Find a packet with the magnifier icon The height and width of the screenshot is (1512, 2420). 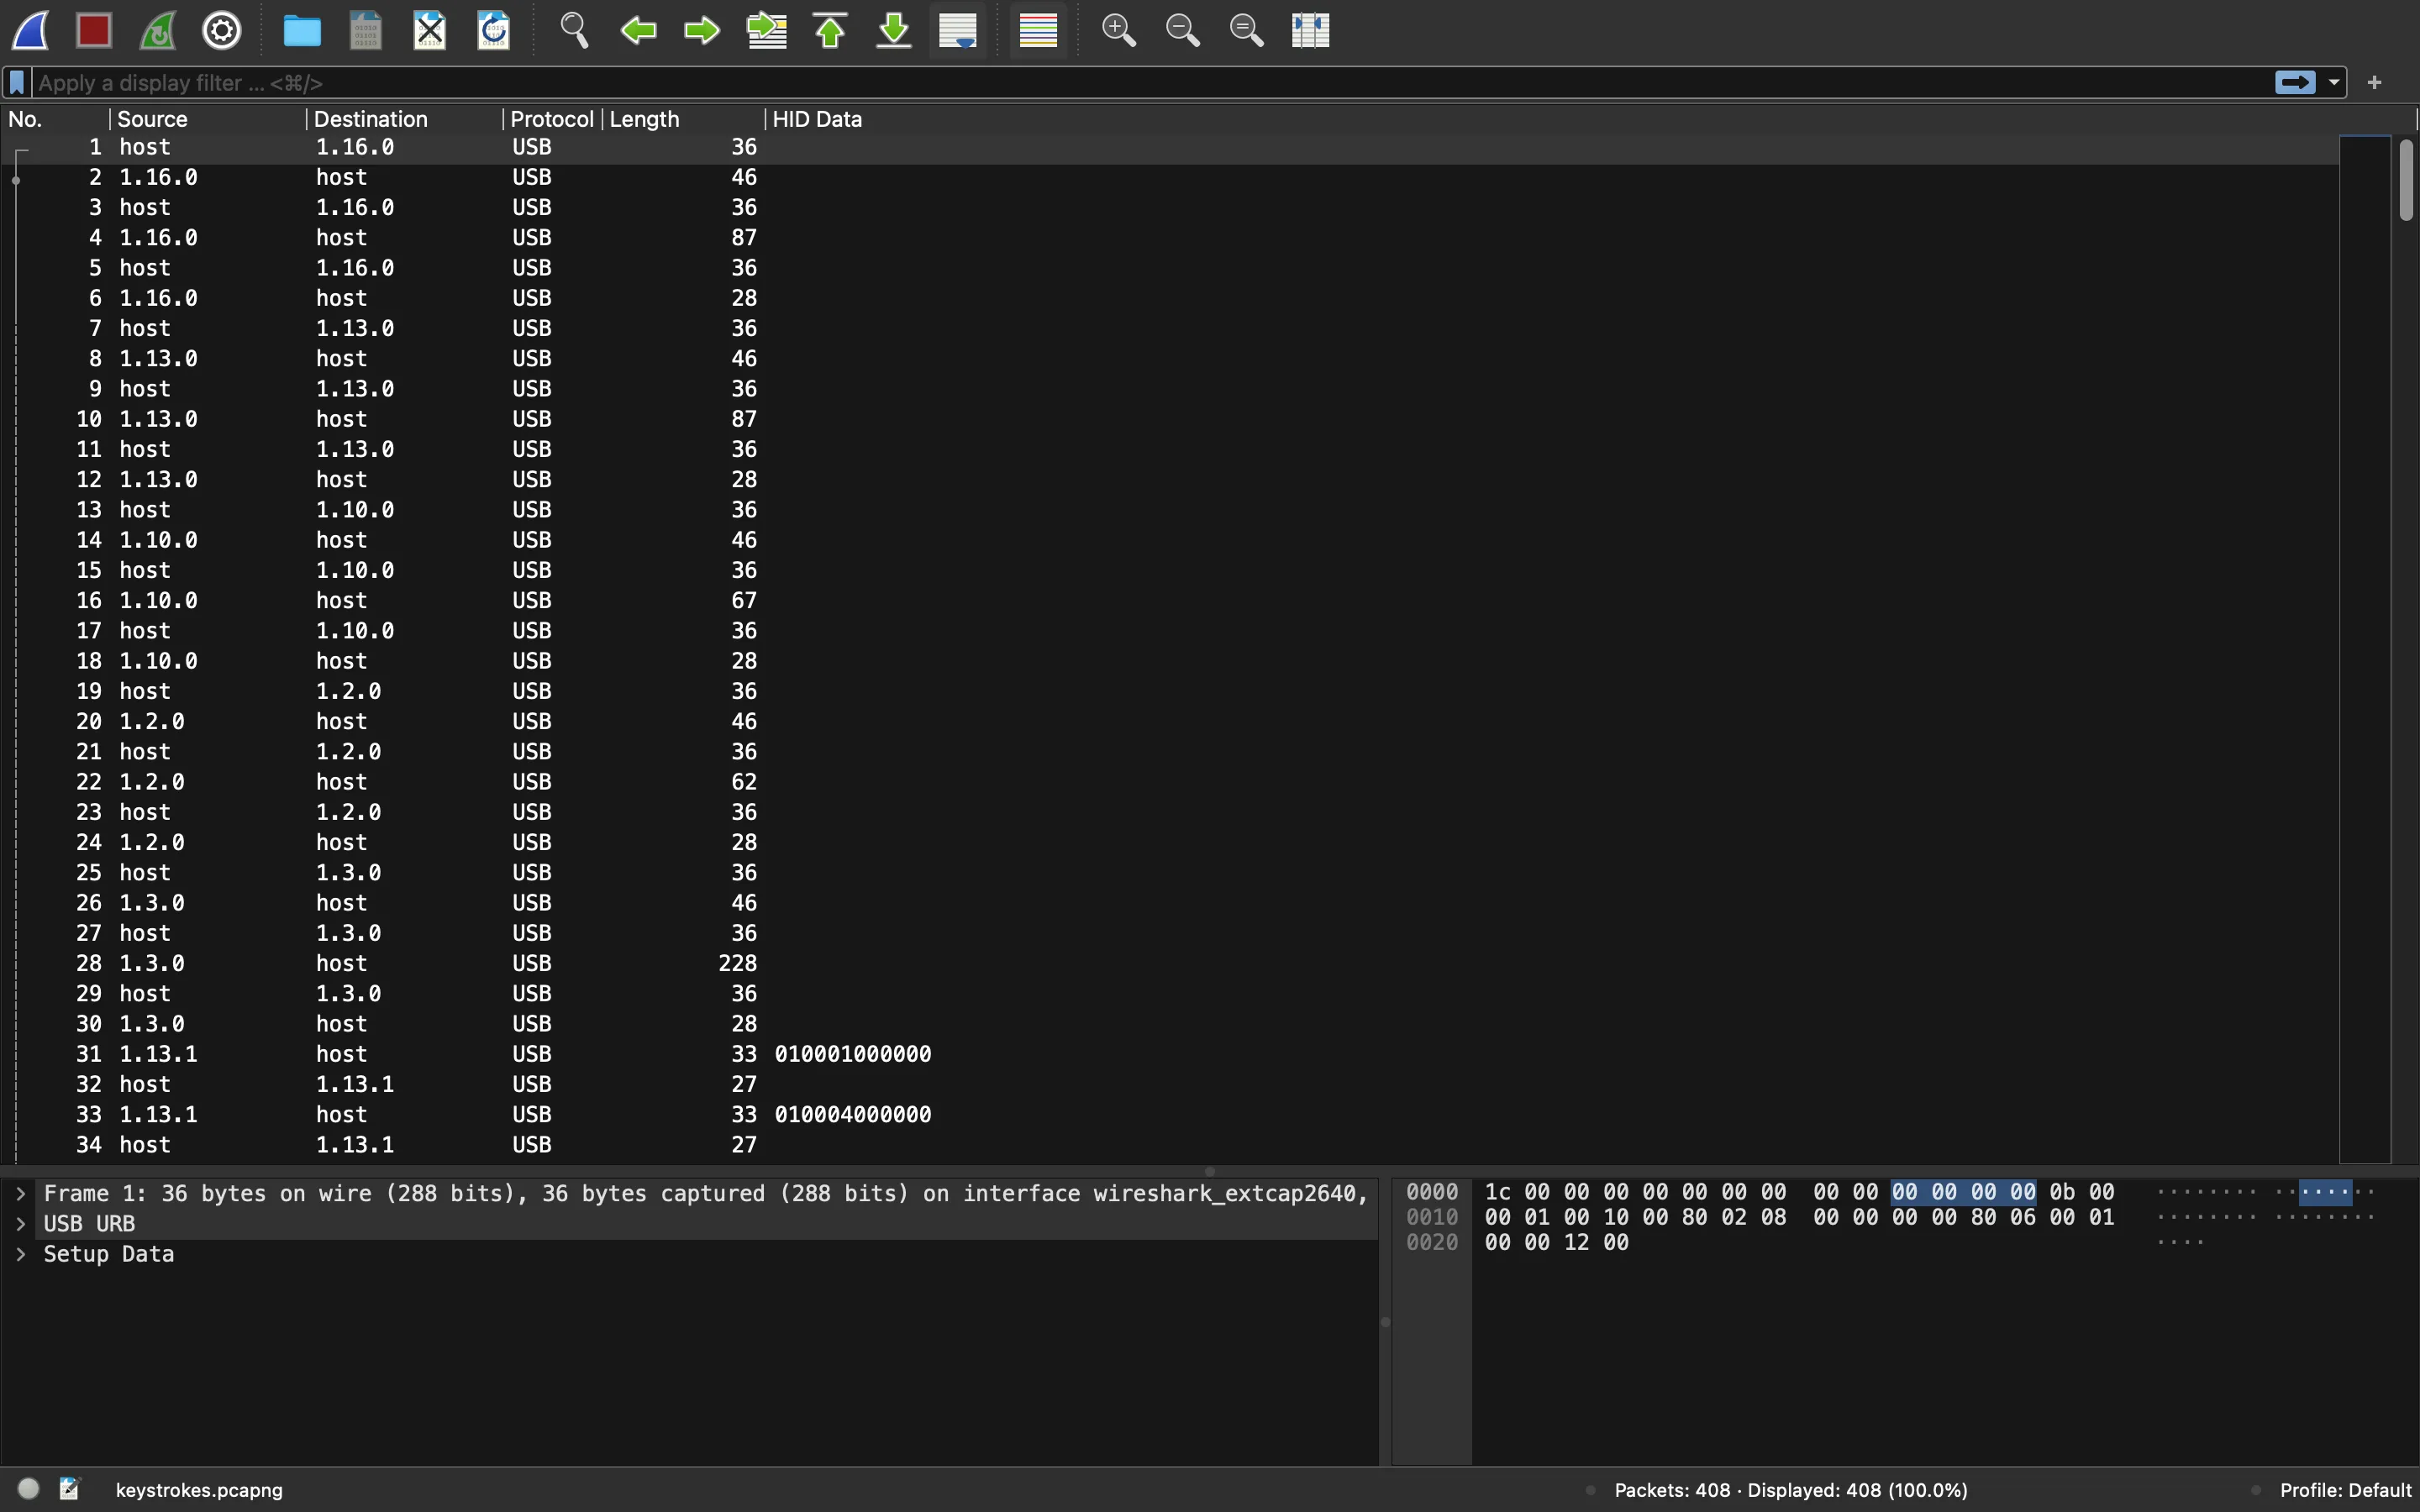[574, 31]
